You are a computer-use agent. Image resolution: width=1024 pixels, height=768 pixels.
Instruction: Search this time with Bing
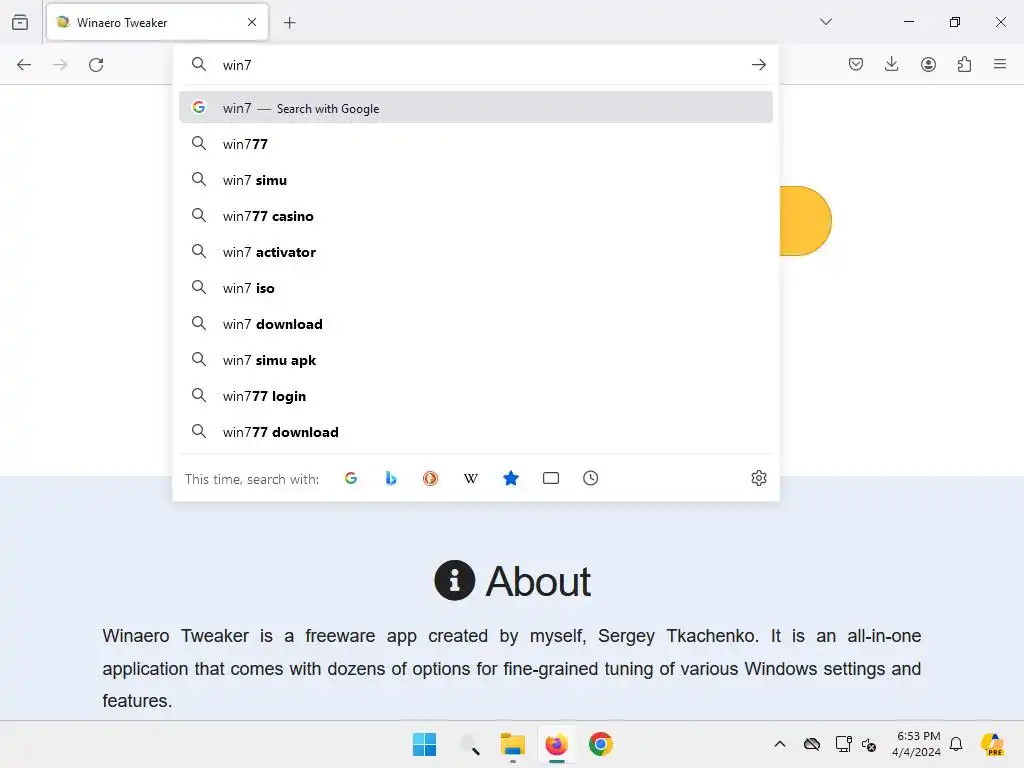pos(391,478)
